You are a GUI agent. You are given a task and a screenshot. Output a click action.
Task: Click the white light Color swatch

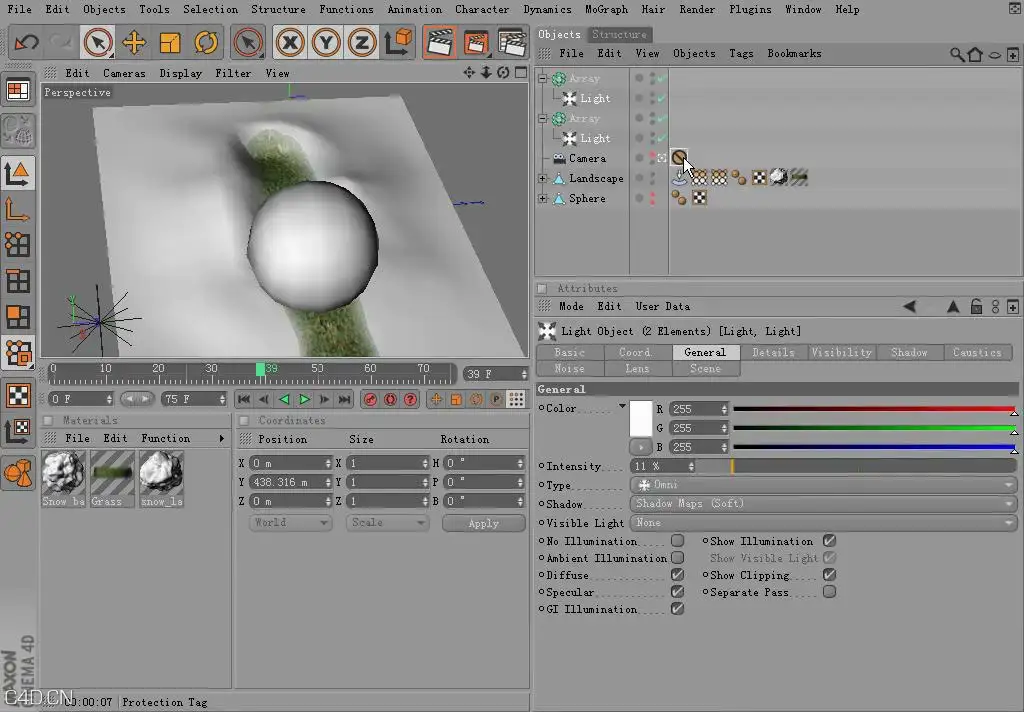pos(641,419)
